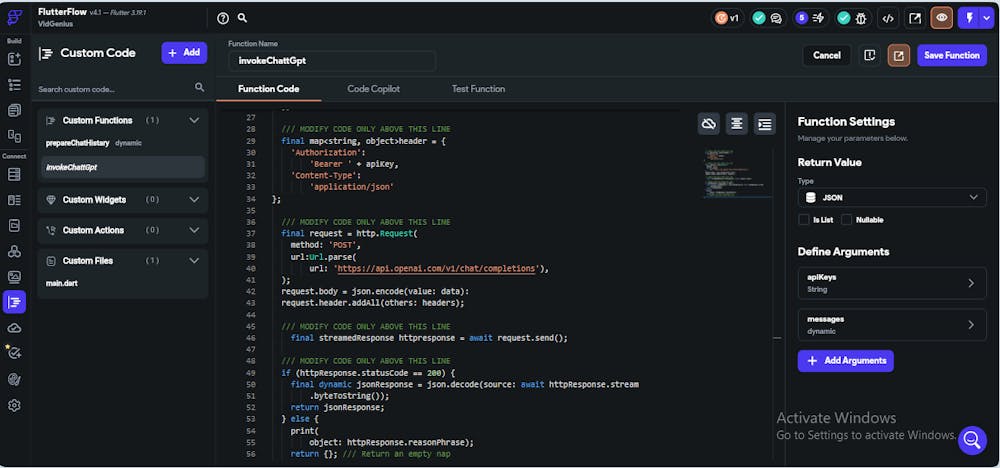Viewport: 1000px width, 468px height.
Task: Open the cloud functions sidebar icon
Action: [14, 328]
